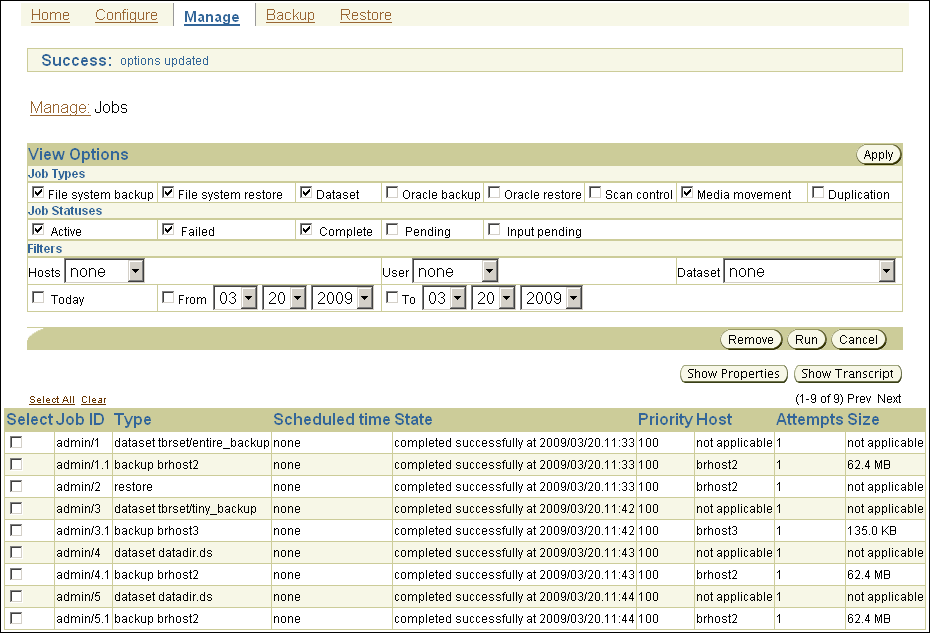930x633 pixels.
Task: Enable the To date filter checkbox
Action: pyautogui.click(x=391, y=297)
